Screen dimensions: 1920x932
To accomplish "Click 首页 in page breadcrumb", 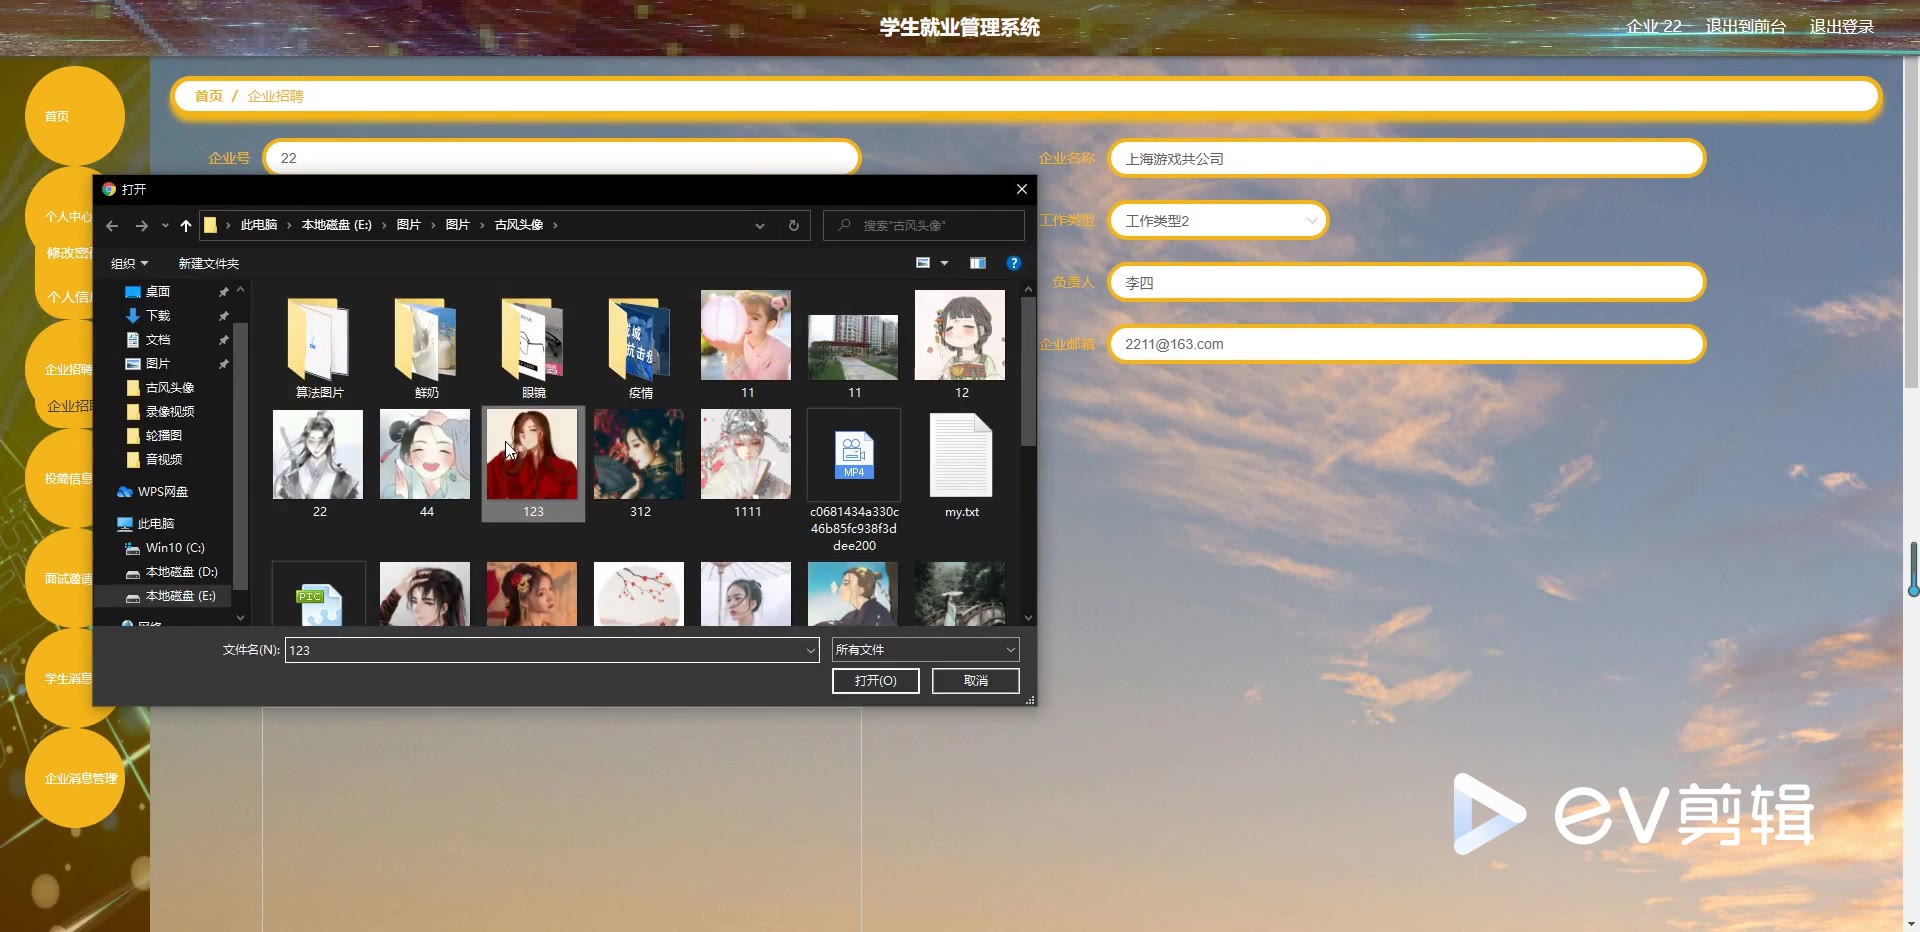I will coord(209,96).
